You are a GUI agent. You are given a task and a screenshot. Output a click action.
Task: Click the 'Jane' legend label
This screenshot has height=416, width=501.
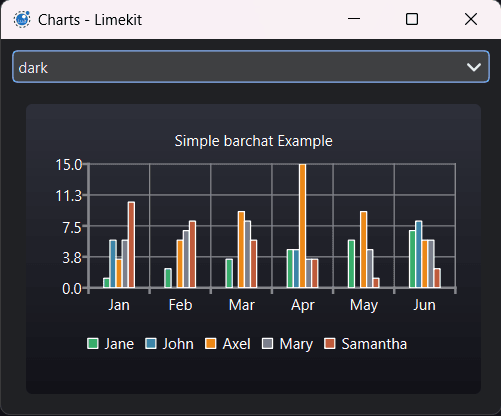[119, 344]
